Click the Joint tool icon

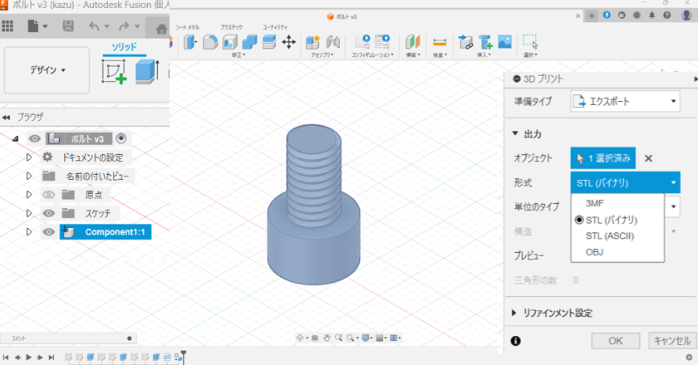coord(333,42)
